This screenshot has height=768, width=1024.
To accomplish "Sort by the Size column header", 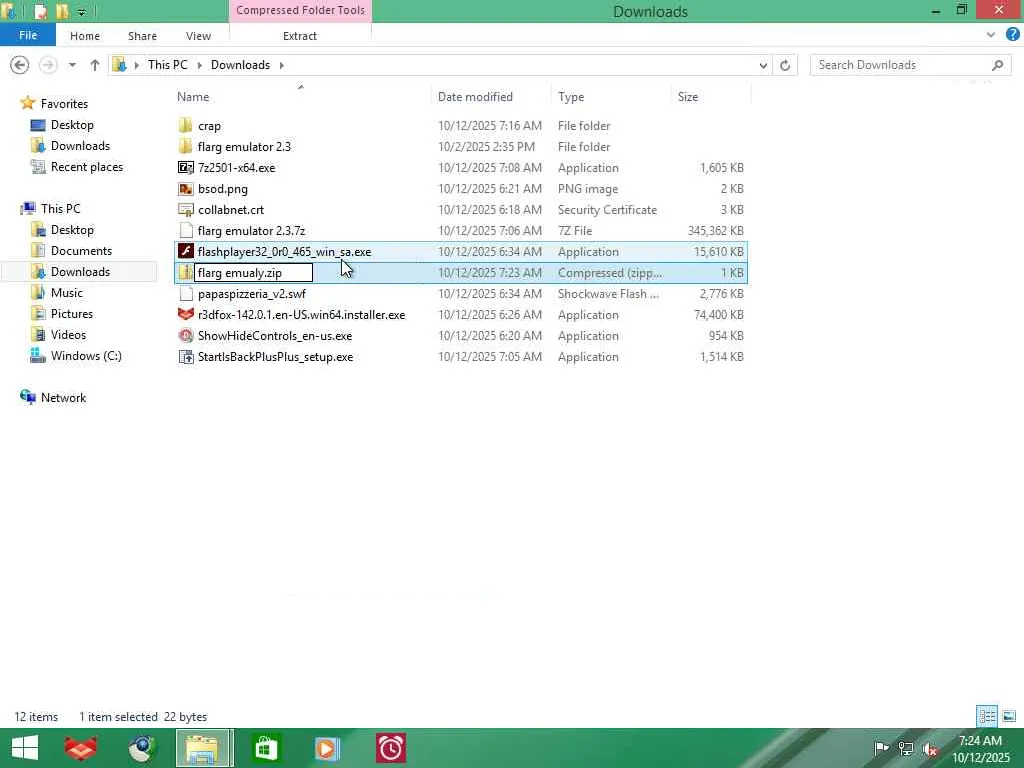I will (x=688, y=97).
